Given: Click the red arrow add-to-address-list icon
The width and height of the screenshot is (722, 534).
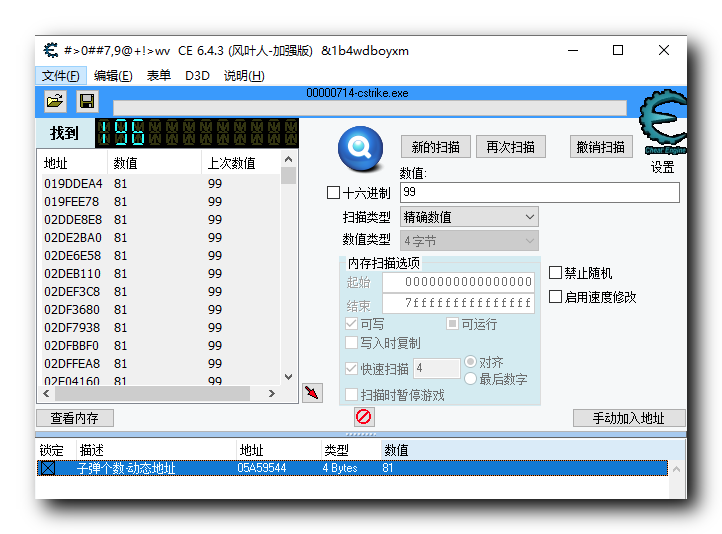Looking at the screenshot, I should (x=312, y=393).
